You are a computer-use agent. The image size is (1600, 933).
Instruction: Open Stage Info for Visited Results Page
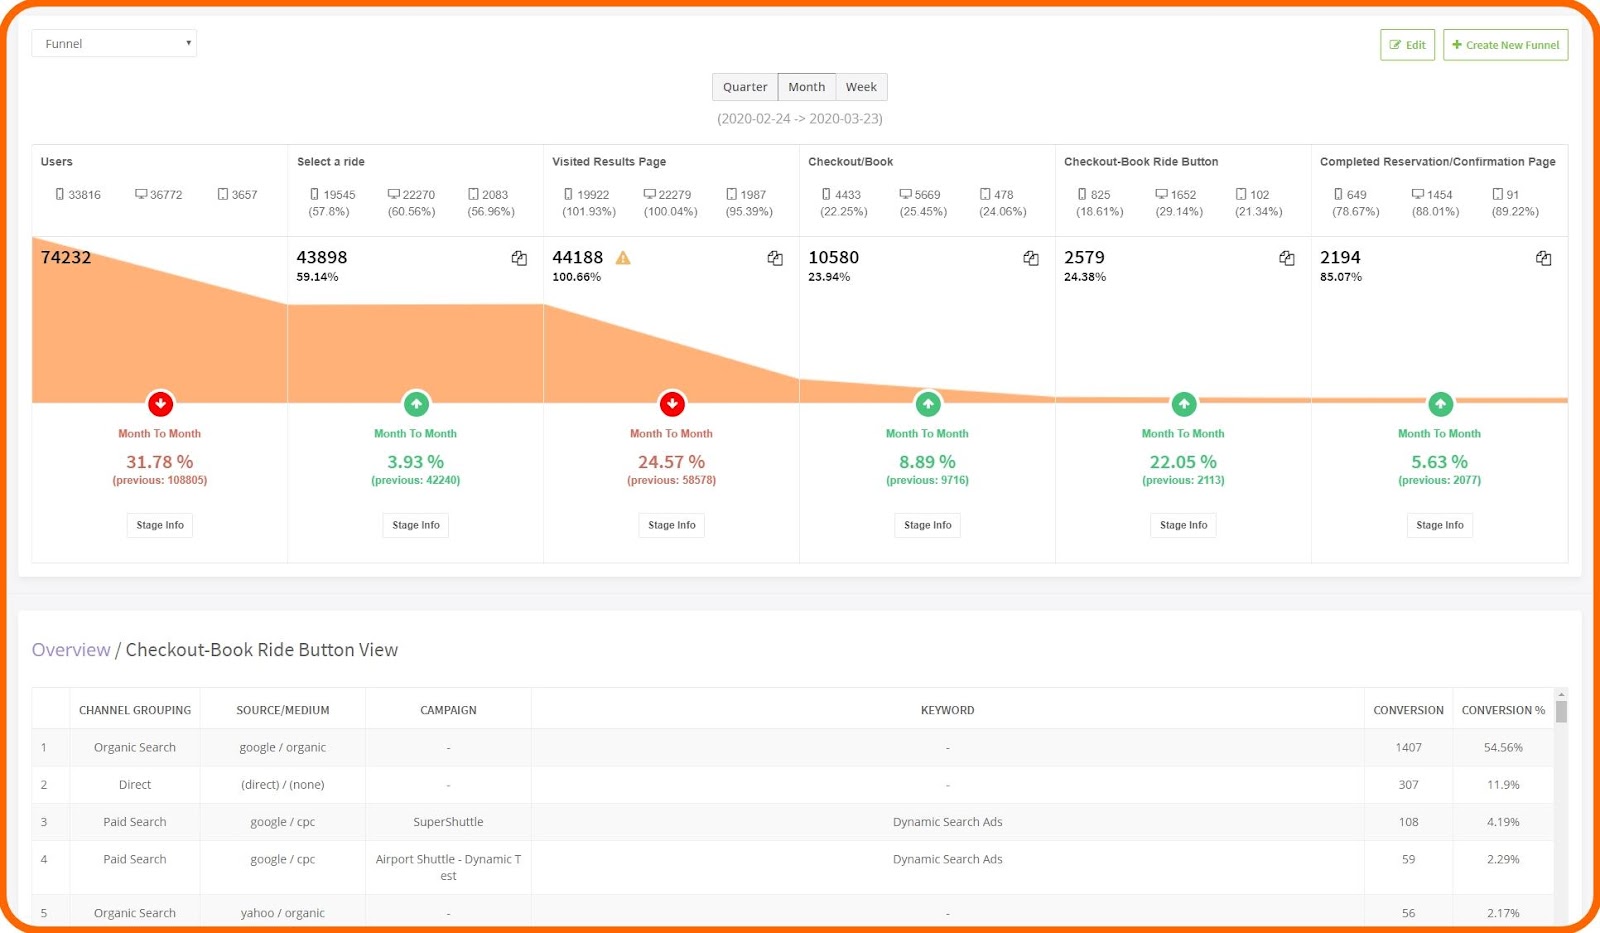pos(672,525)
